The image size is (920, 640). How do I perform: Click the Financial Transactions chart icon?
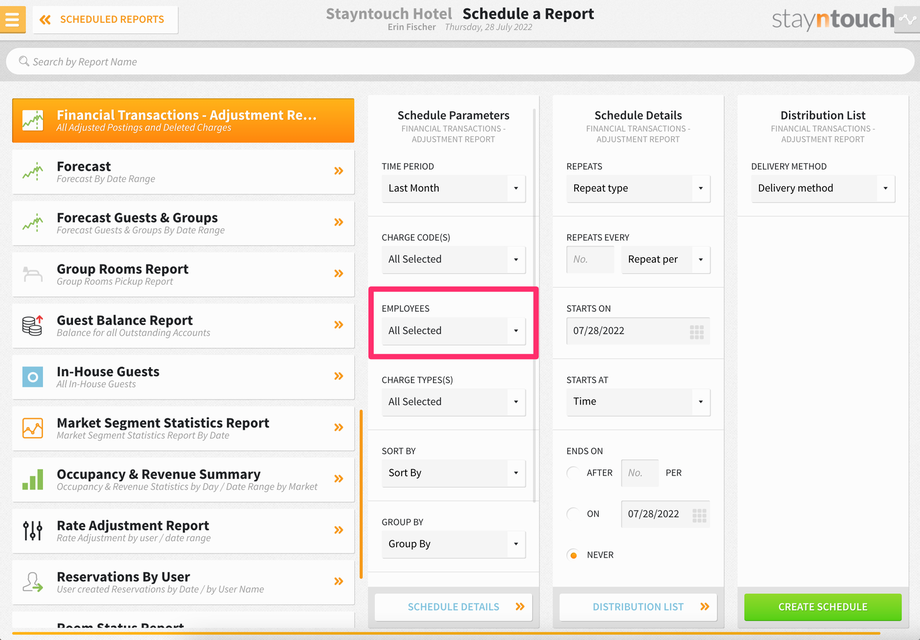pyautogui.click(x=33, y=120)
